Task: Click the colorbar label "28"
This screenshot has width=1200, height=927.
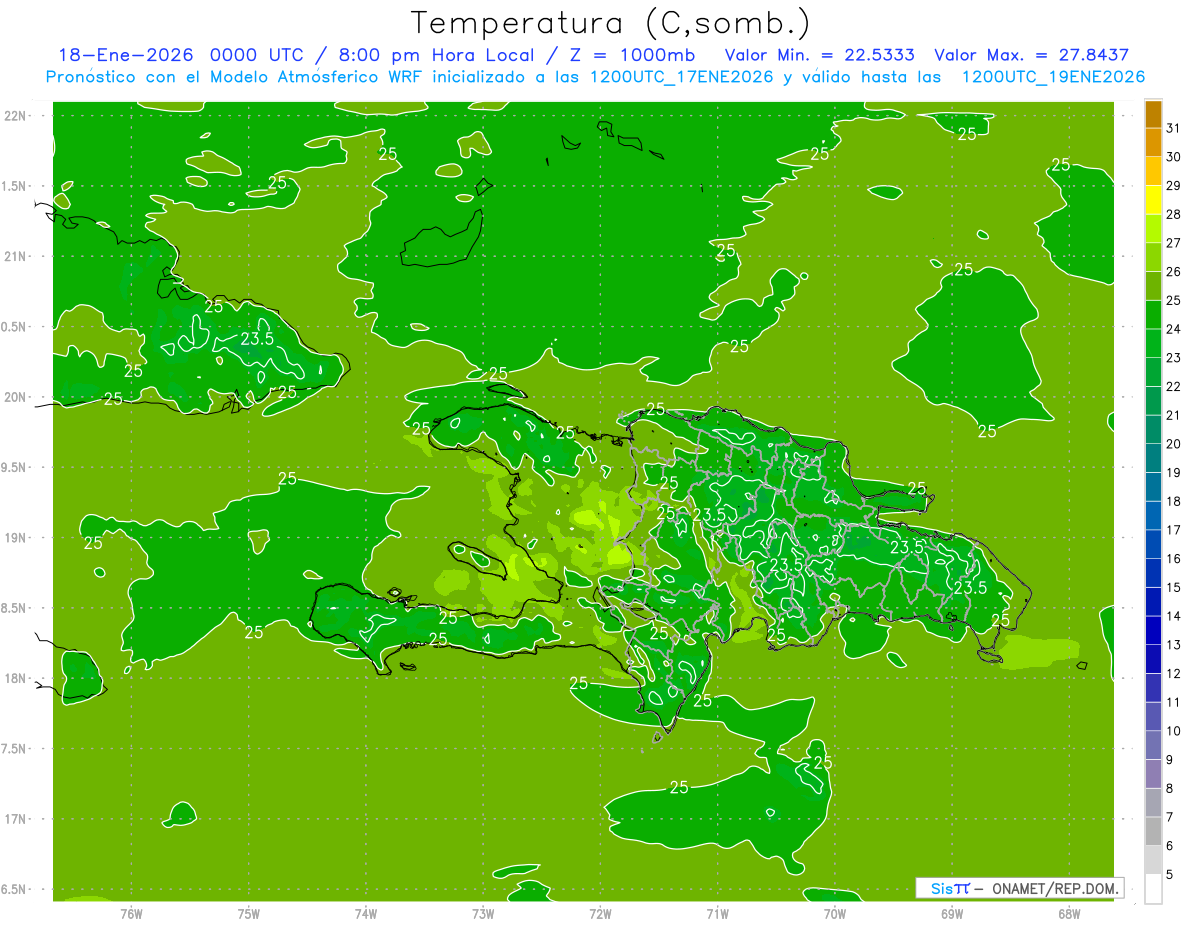Action: tap(1174, 214)
